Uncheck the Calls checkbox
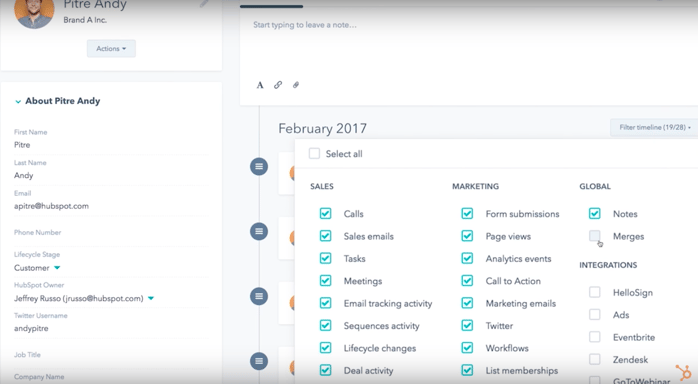698x384 pixels. point(325,214)
